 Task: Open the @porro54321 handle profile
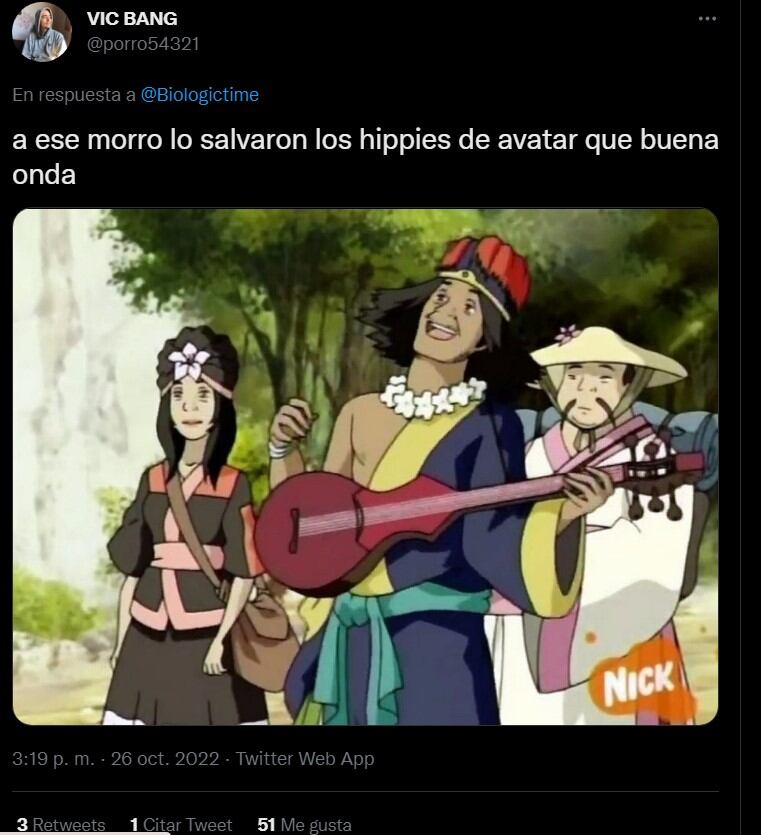tap(143, 44)
